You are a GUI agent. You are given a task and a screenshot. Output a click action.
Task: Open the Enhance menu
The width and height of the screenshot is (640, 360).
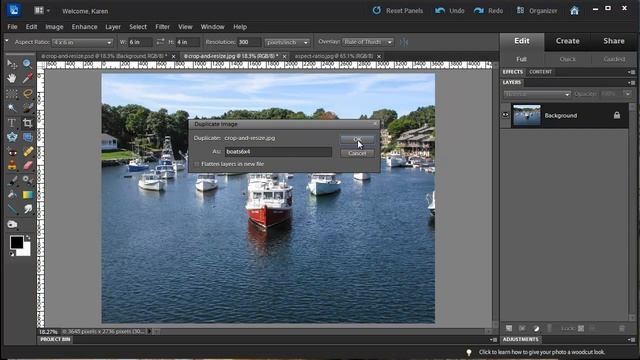[x=84, y=27]
